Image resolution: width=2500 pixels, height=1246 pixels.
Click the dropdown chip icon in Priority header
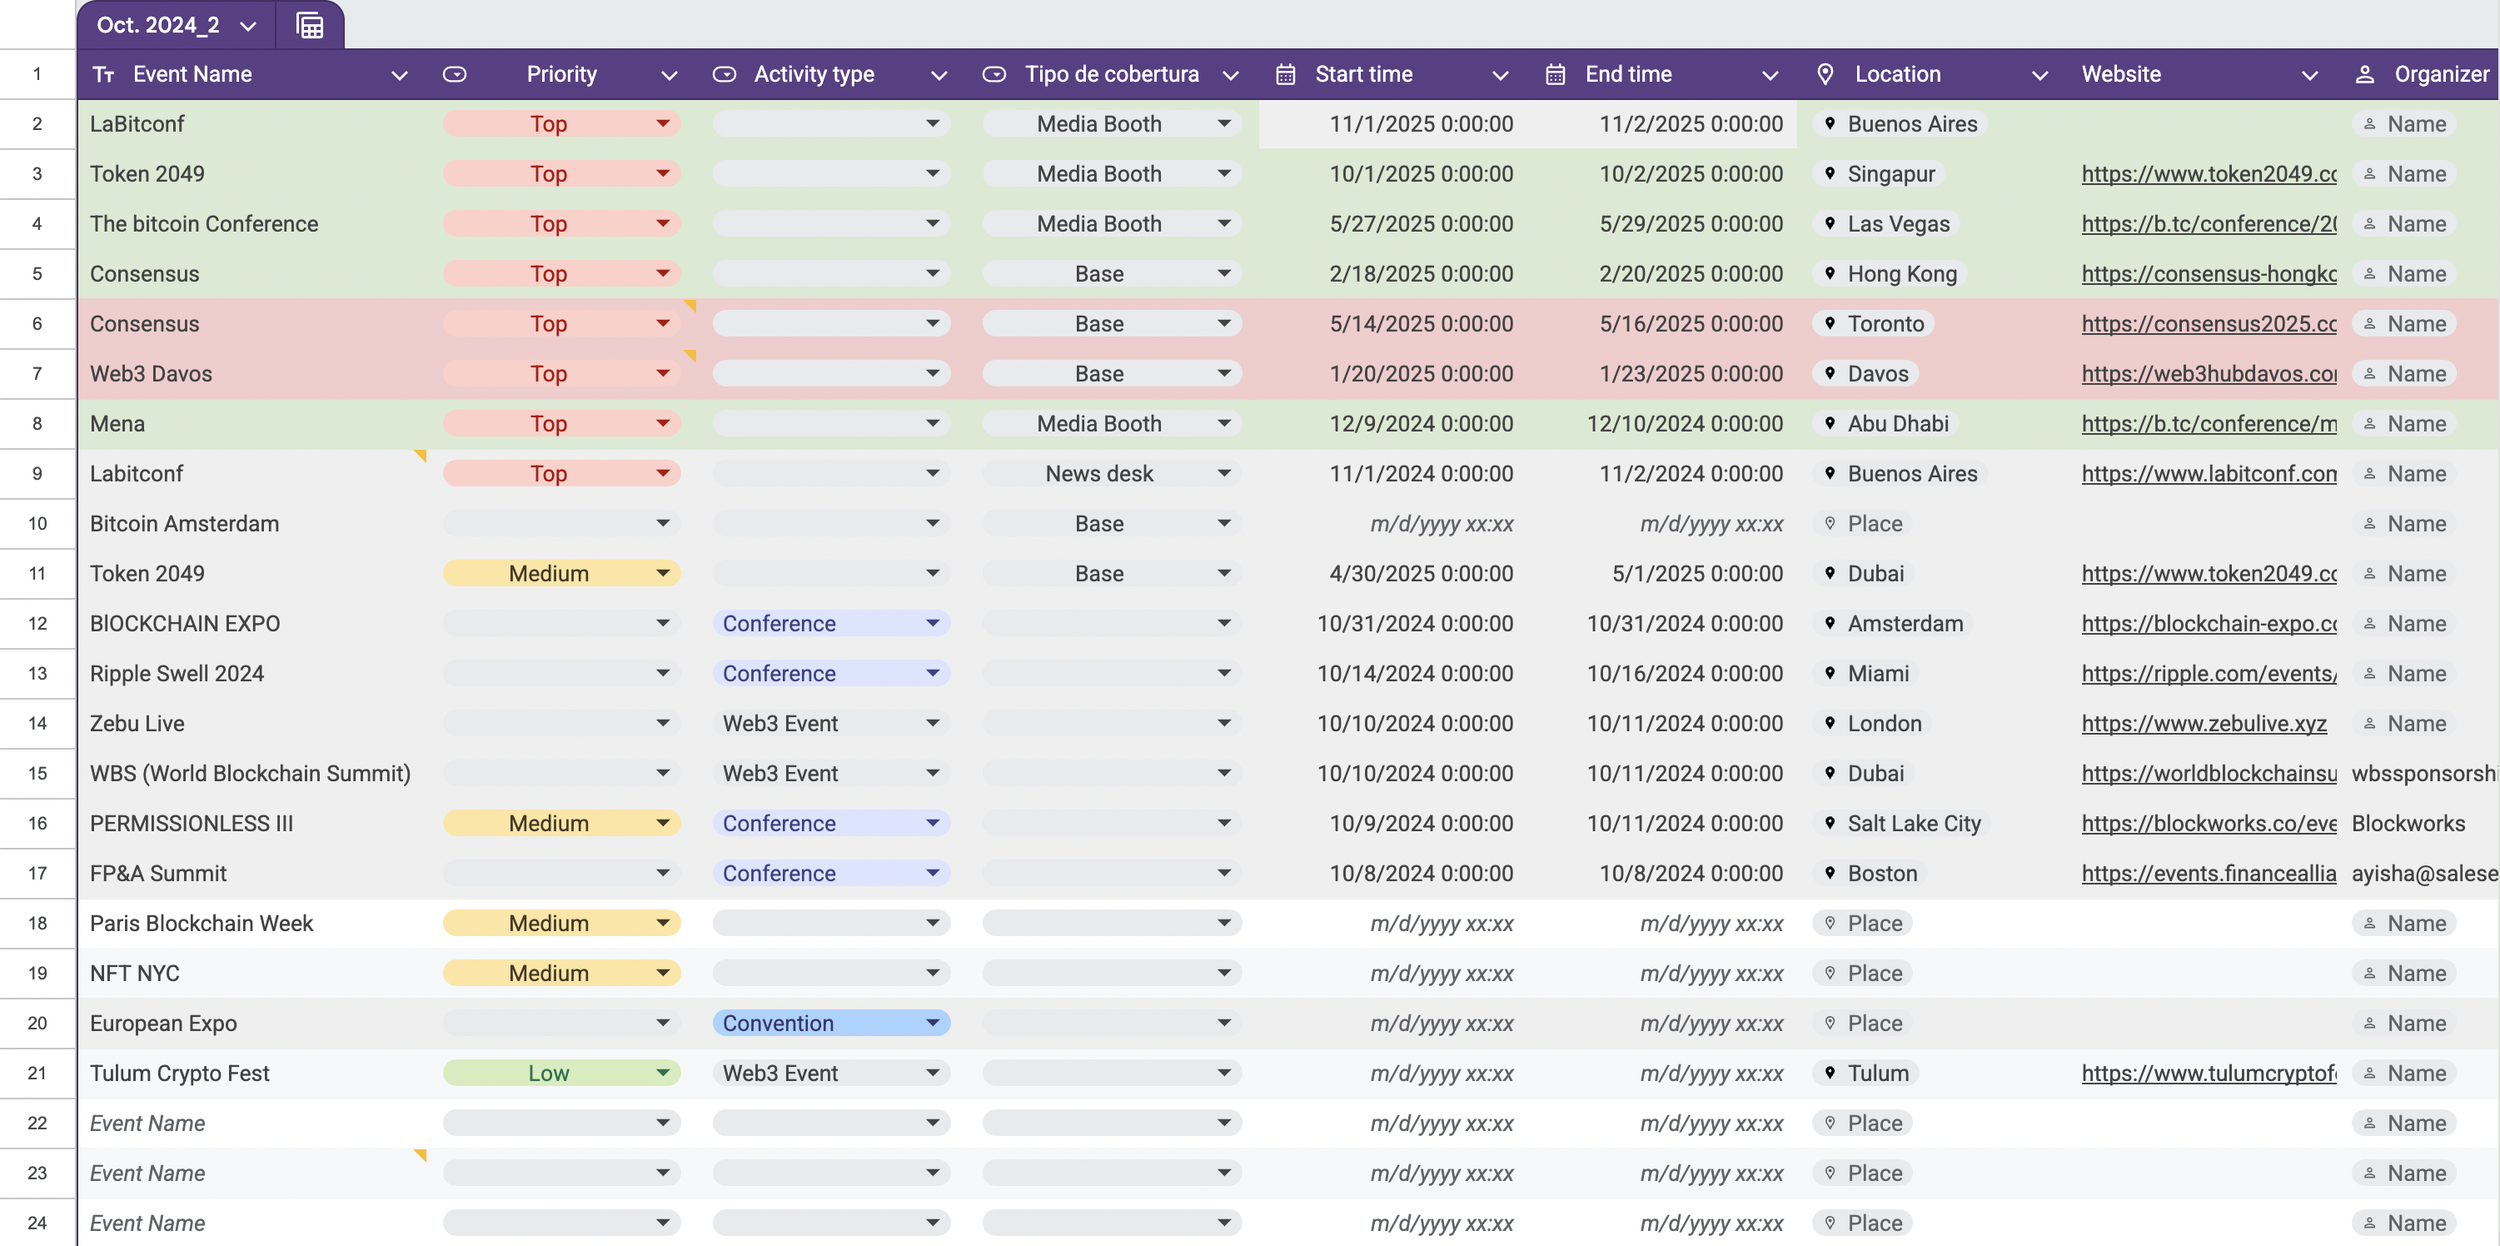click(x=455, y=75)
